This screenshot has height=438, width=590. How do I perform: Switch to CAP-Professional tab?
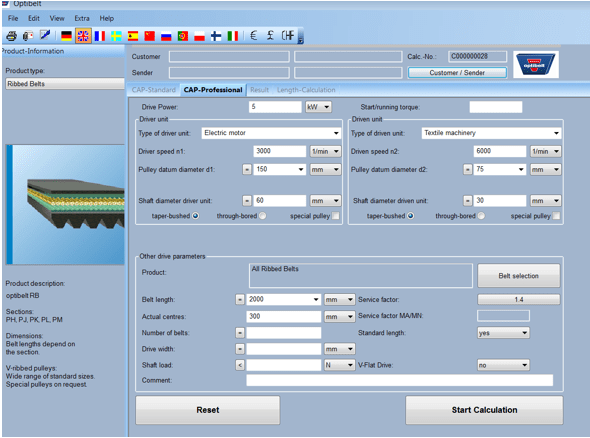tap(213, 90)
